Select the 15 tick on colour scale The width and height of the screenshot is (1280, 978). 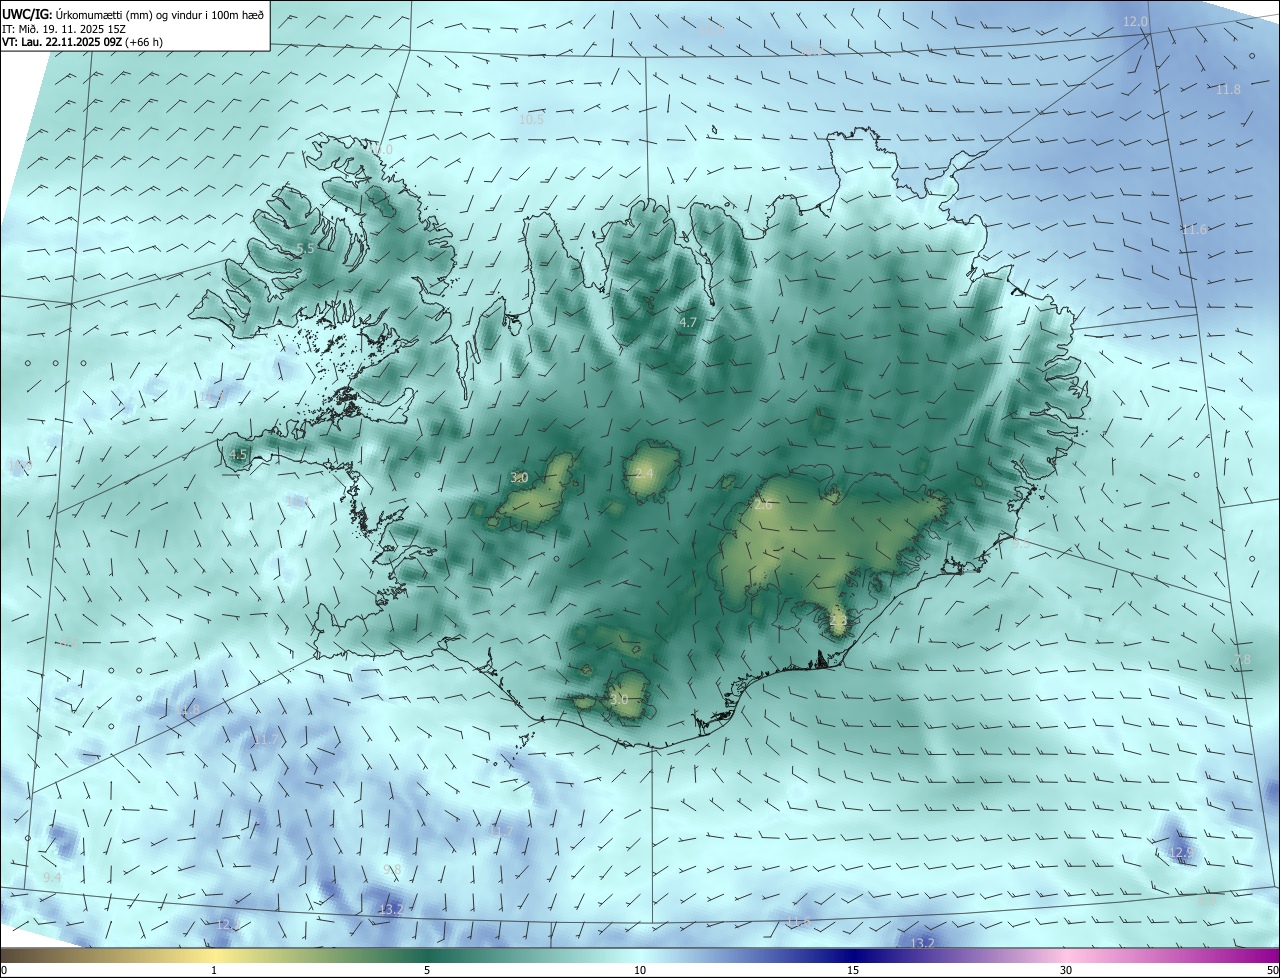[x=853, y=970]
